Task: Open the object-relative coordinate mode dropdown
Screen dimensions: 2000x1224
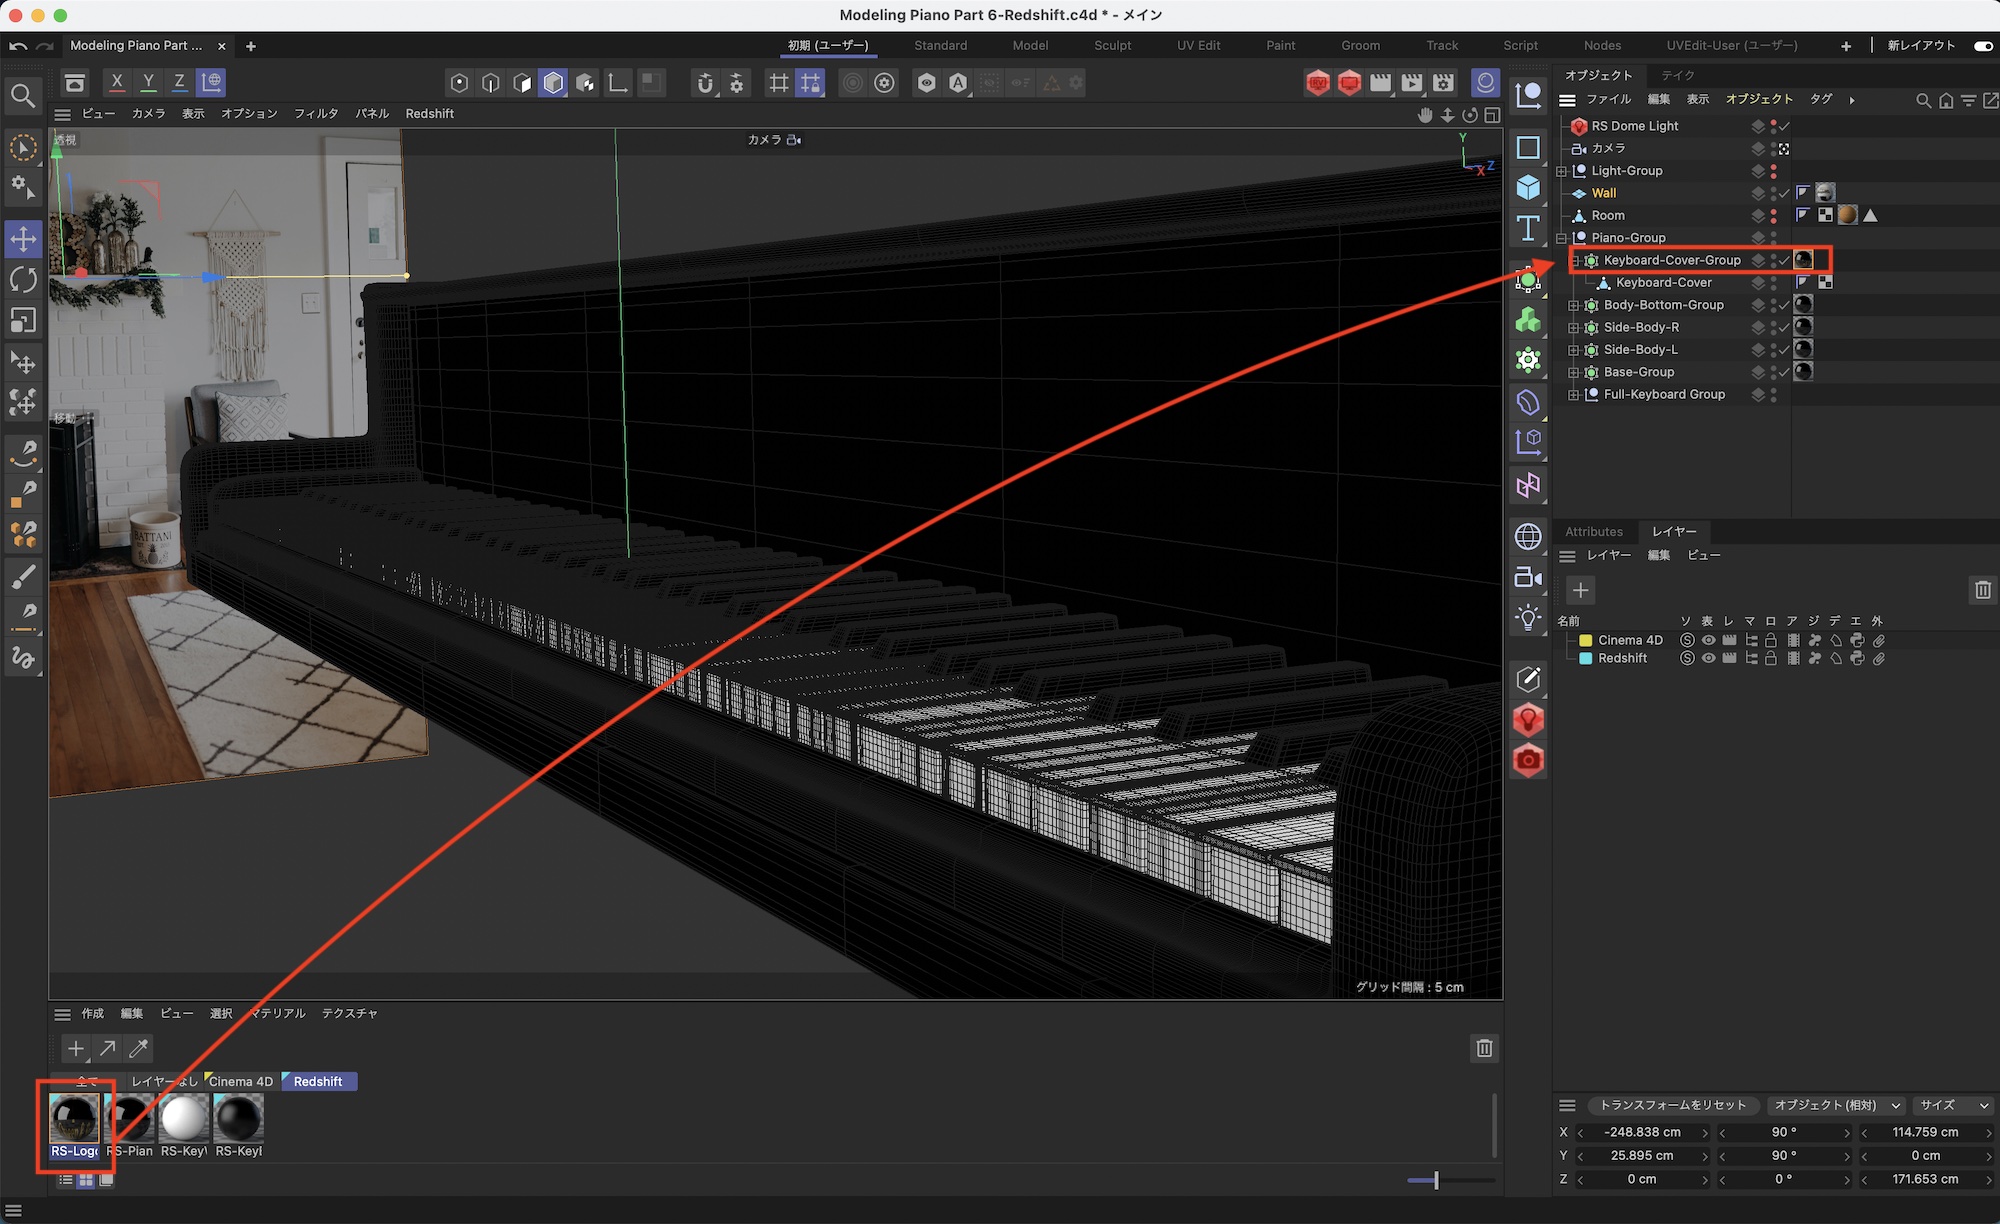Action: pos(1836,1105)
